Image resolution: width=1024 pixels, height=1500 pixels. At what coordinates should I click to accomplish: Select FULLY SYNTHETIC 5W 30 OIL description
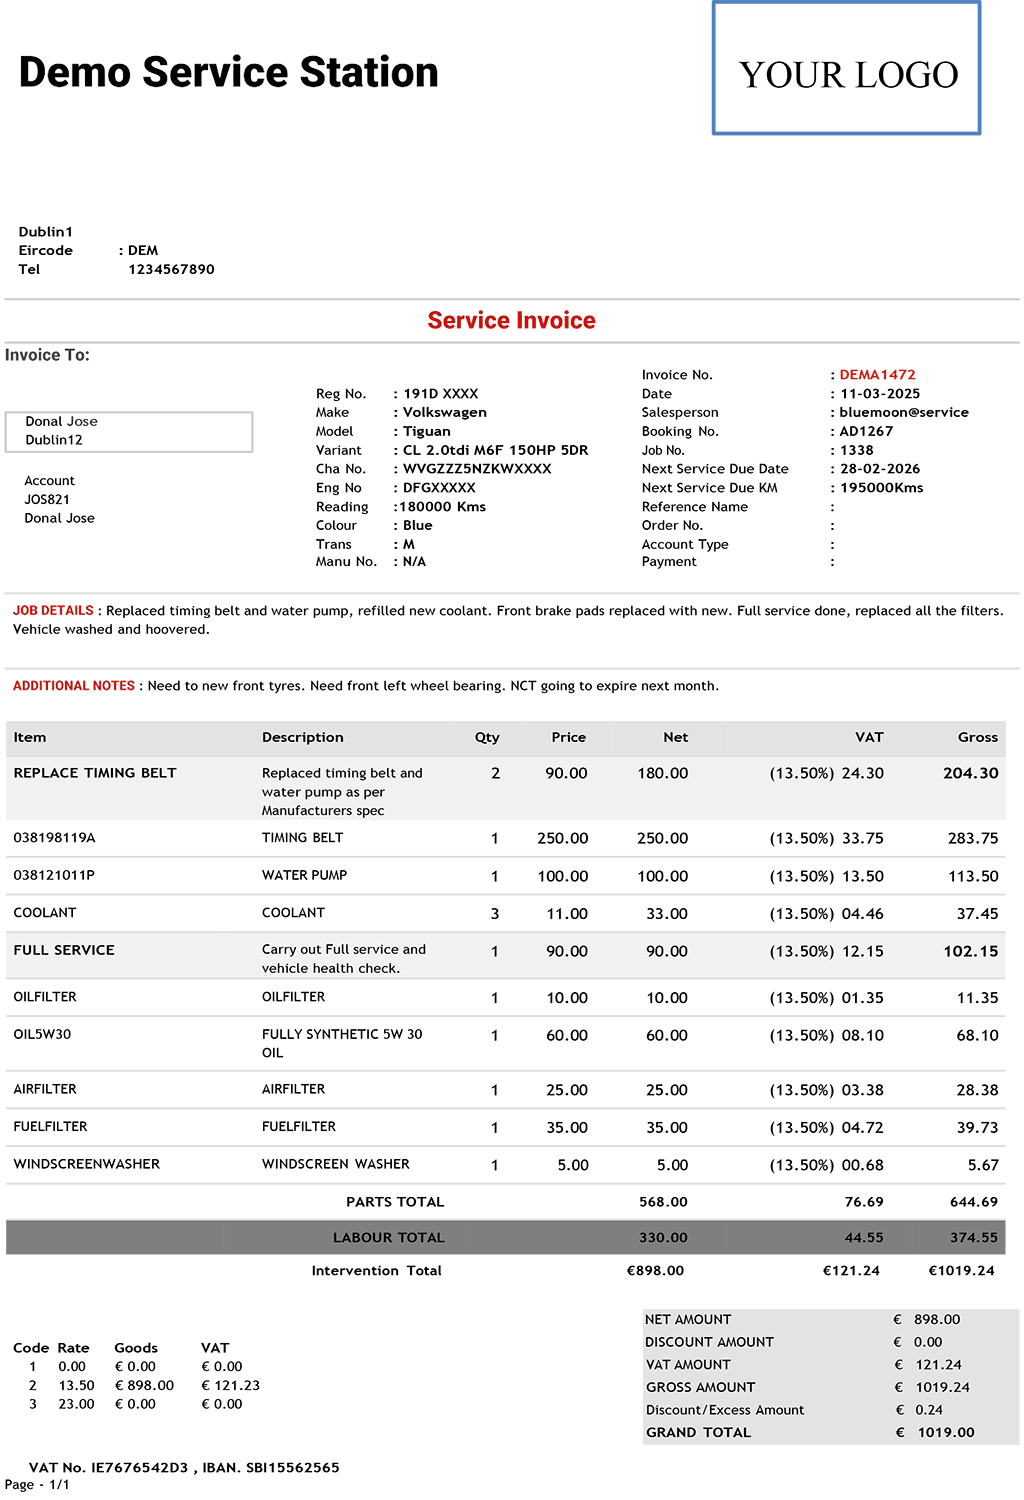tap(342, 1043)
